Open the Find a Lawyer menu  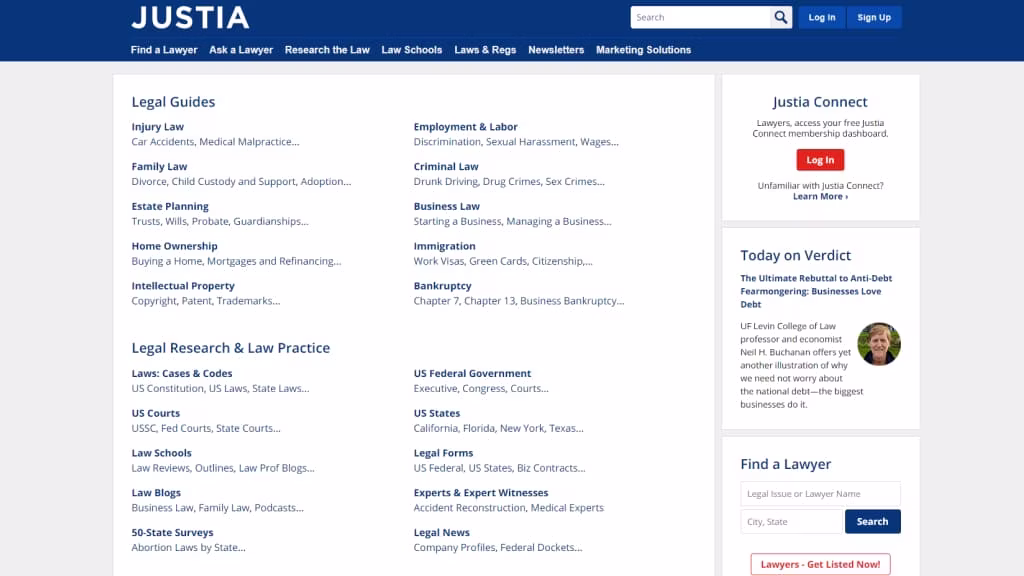164,50
